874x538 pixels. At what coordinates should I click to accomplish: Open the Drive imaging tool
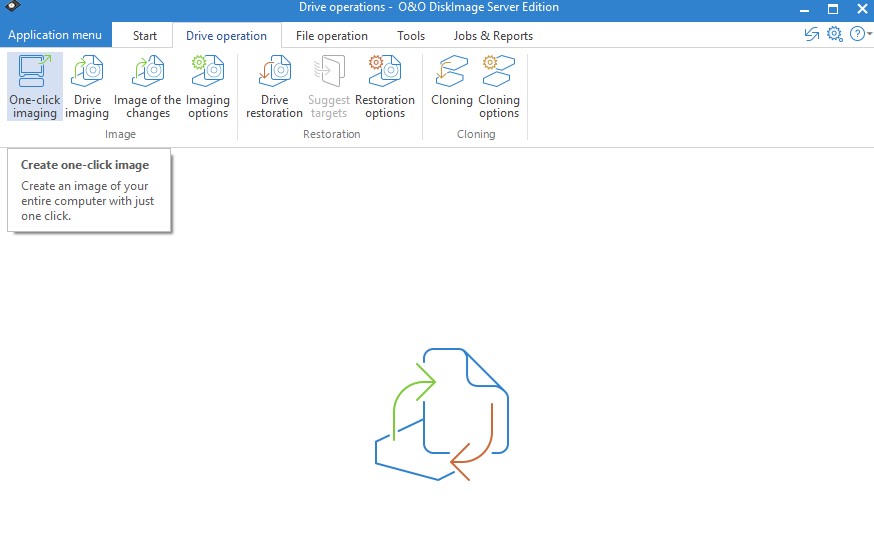[x=87, y=86]
